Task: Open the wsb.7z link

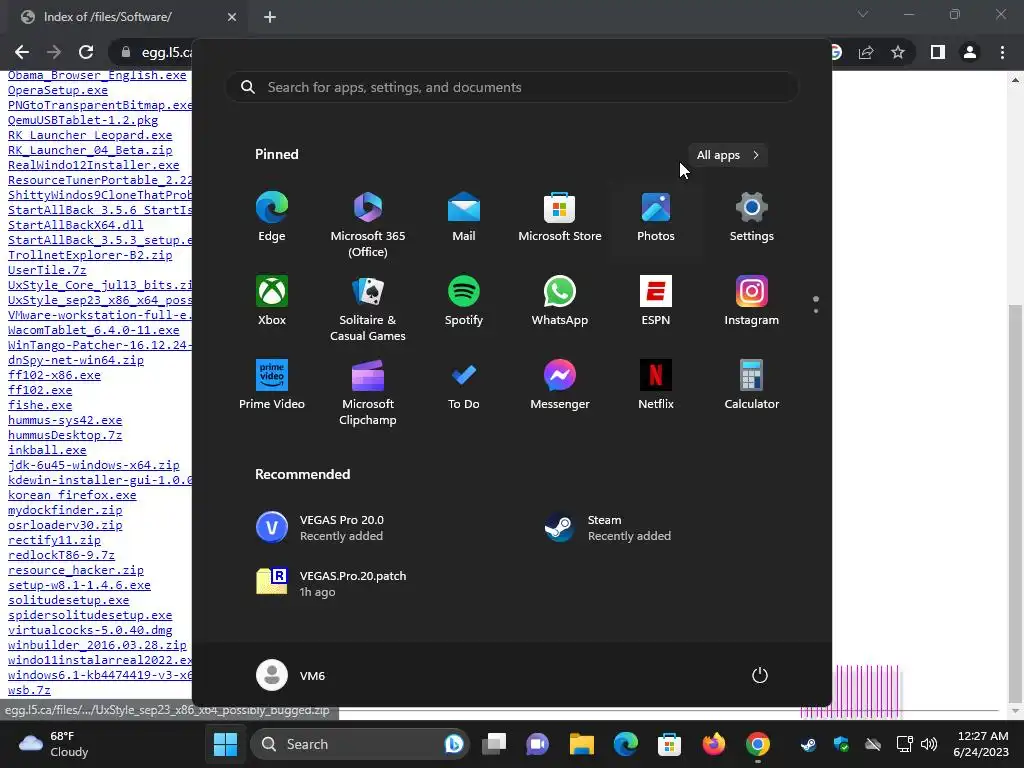Action: tap(29, 690)
